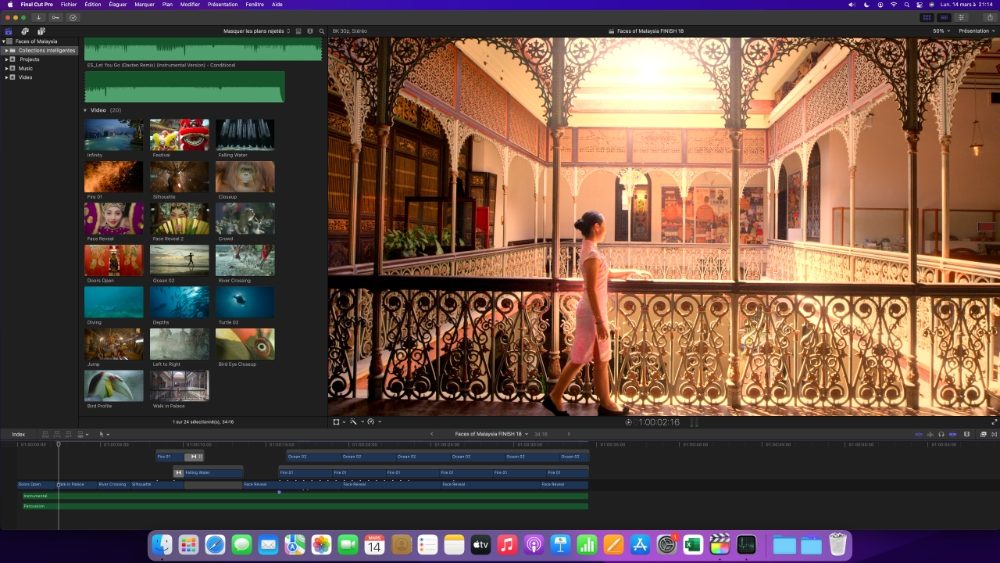Image resolution: width=1000 pixels, height=563 pixels.
Task: Collapse the Video section disclosure triangle
Action: 86,110
